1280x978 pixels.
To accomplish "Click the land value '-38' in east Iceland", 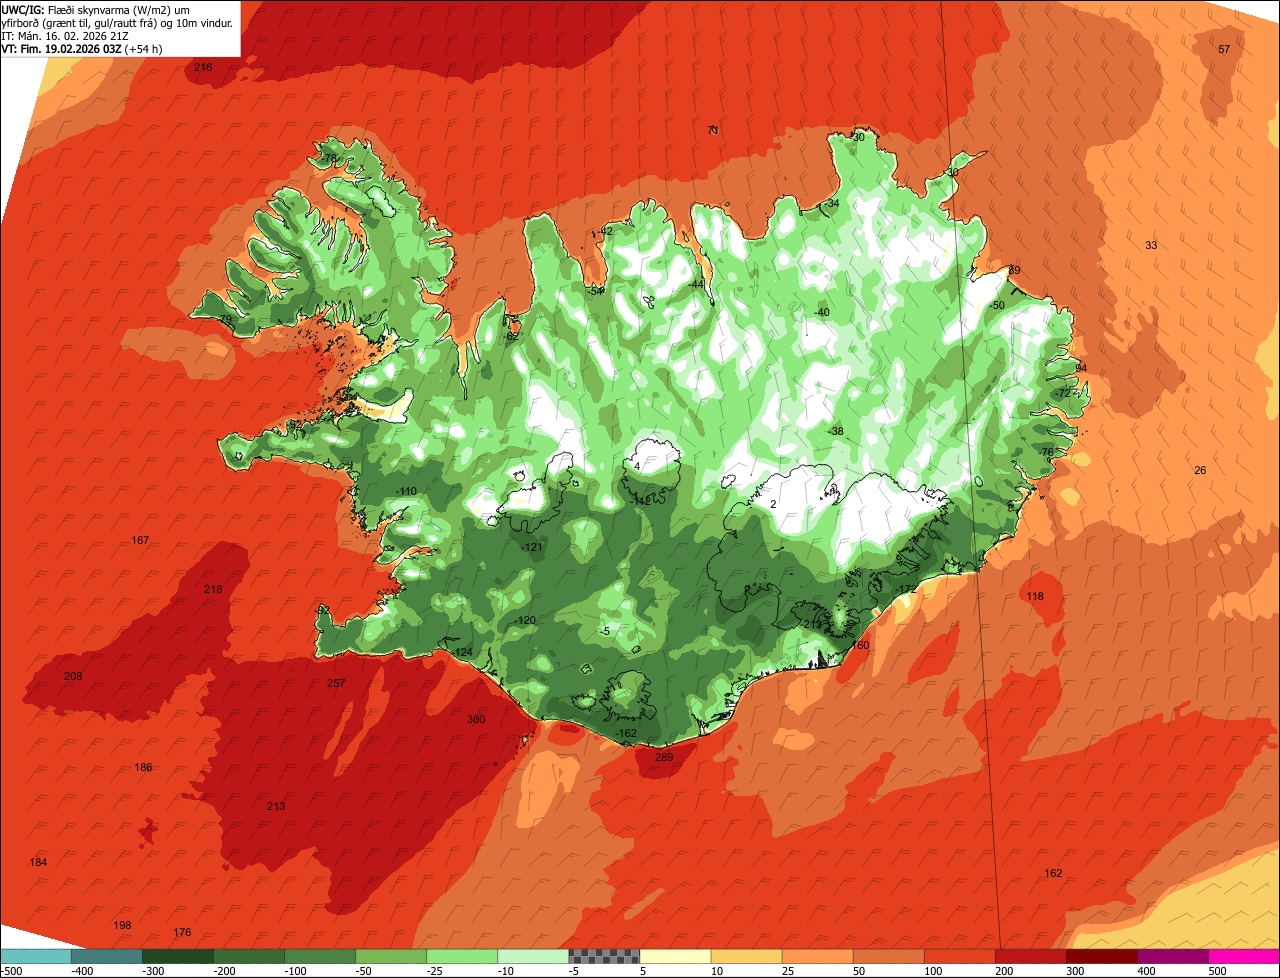I will tap(836, 431).
